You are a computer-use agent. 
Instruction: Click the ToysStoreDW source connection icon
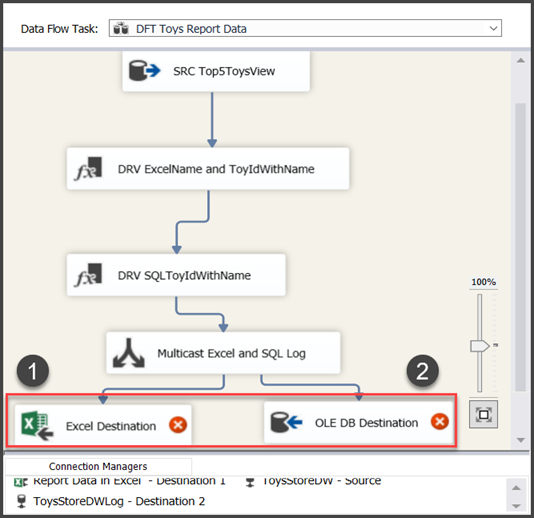point(250,482)
